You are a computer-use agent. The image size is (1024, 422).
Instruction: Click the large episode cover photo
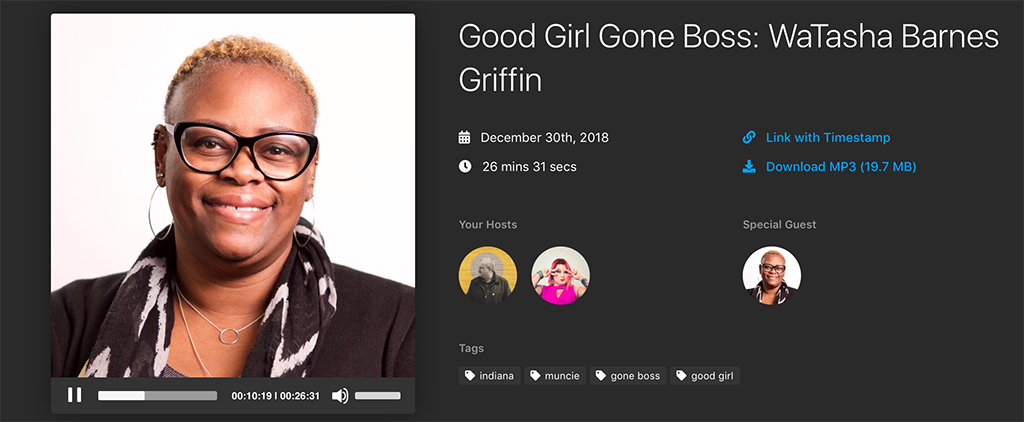tap(233, 195)
